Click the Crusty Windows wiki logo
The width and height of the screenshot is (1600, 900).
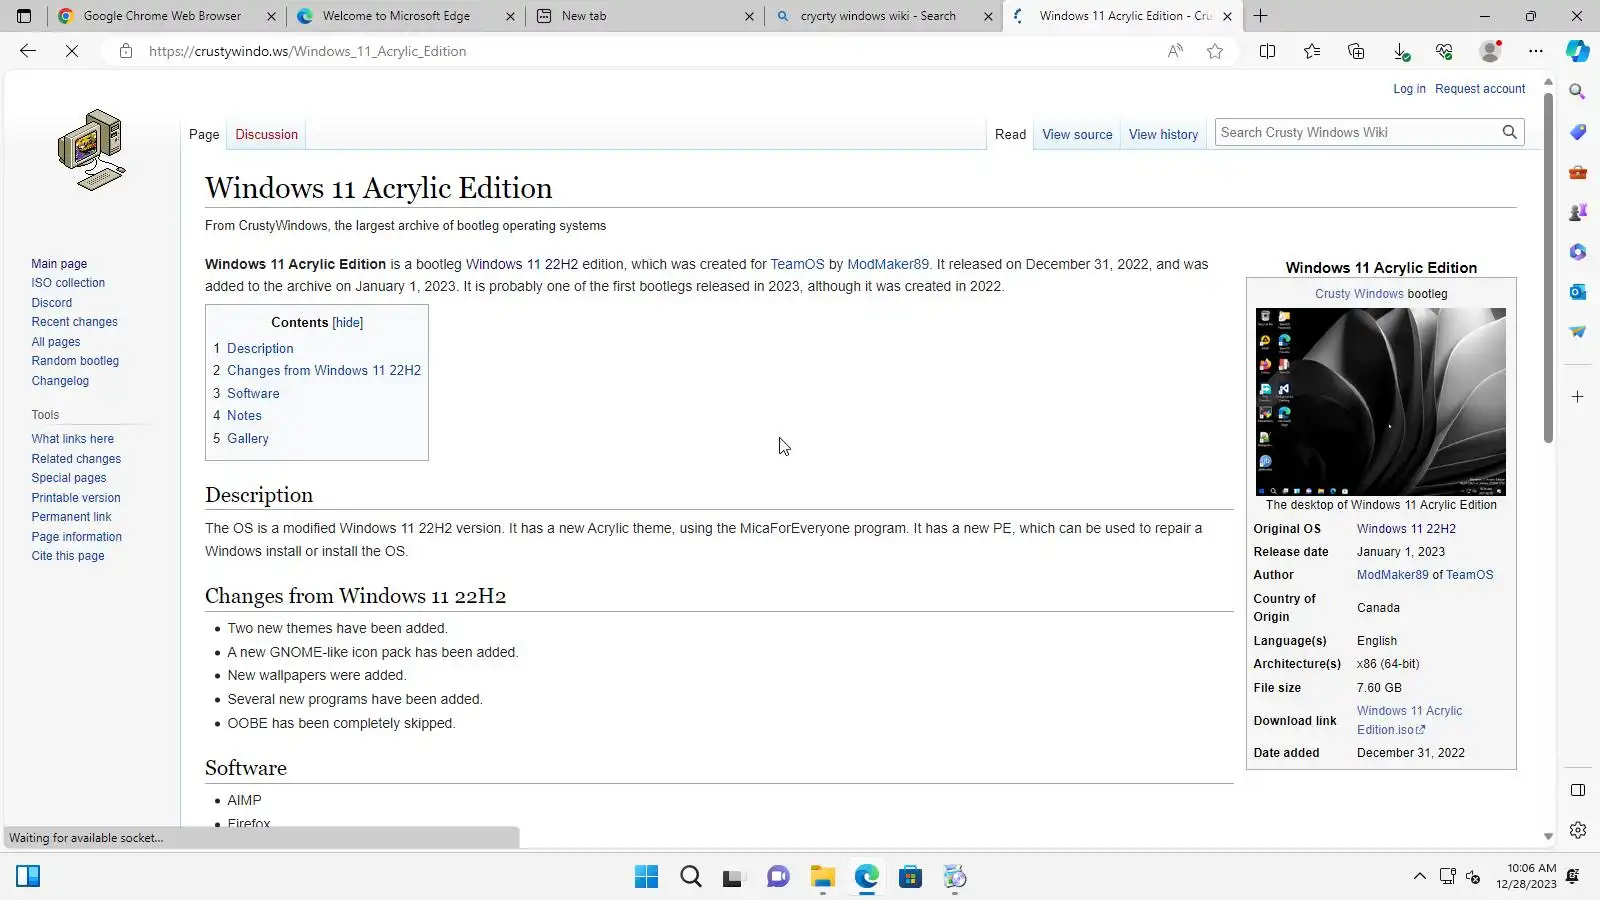(91, 149)
